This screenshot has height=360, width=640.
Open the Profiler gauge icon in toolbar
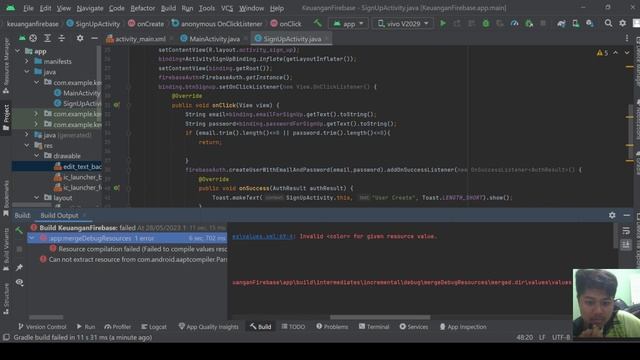click(x=514, y=24)
